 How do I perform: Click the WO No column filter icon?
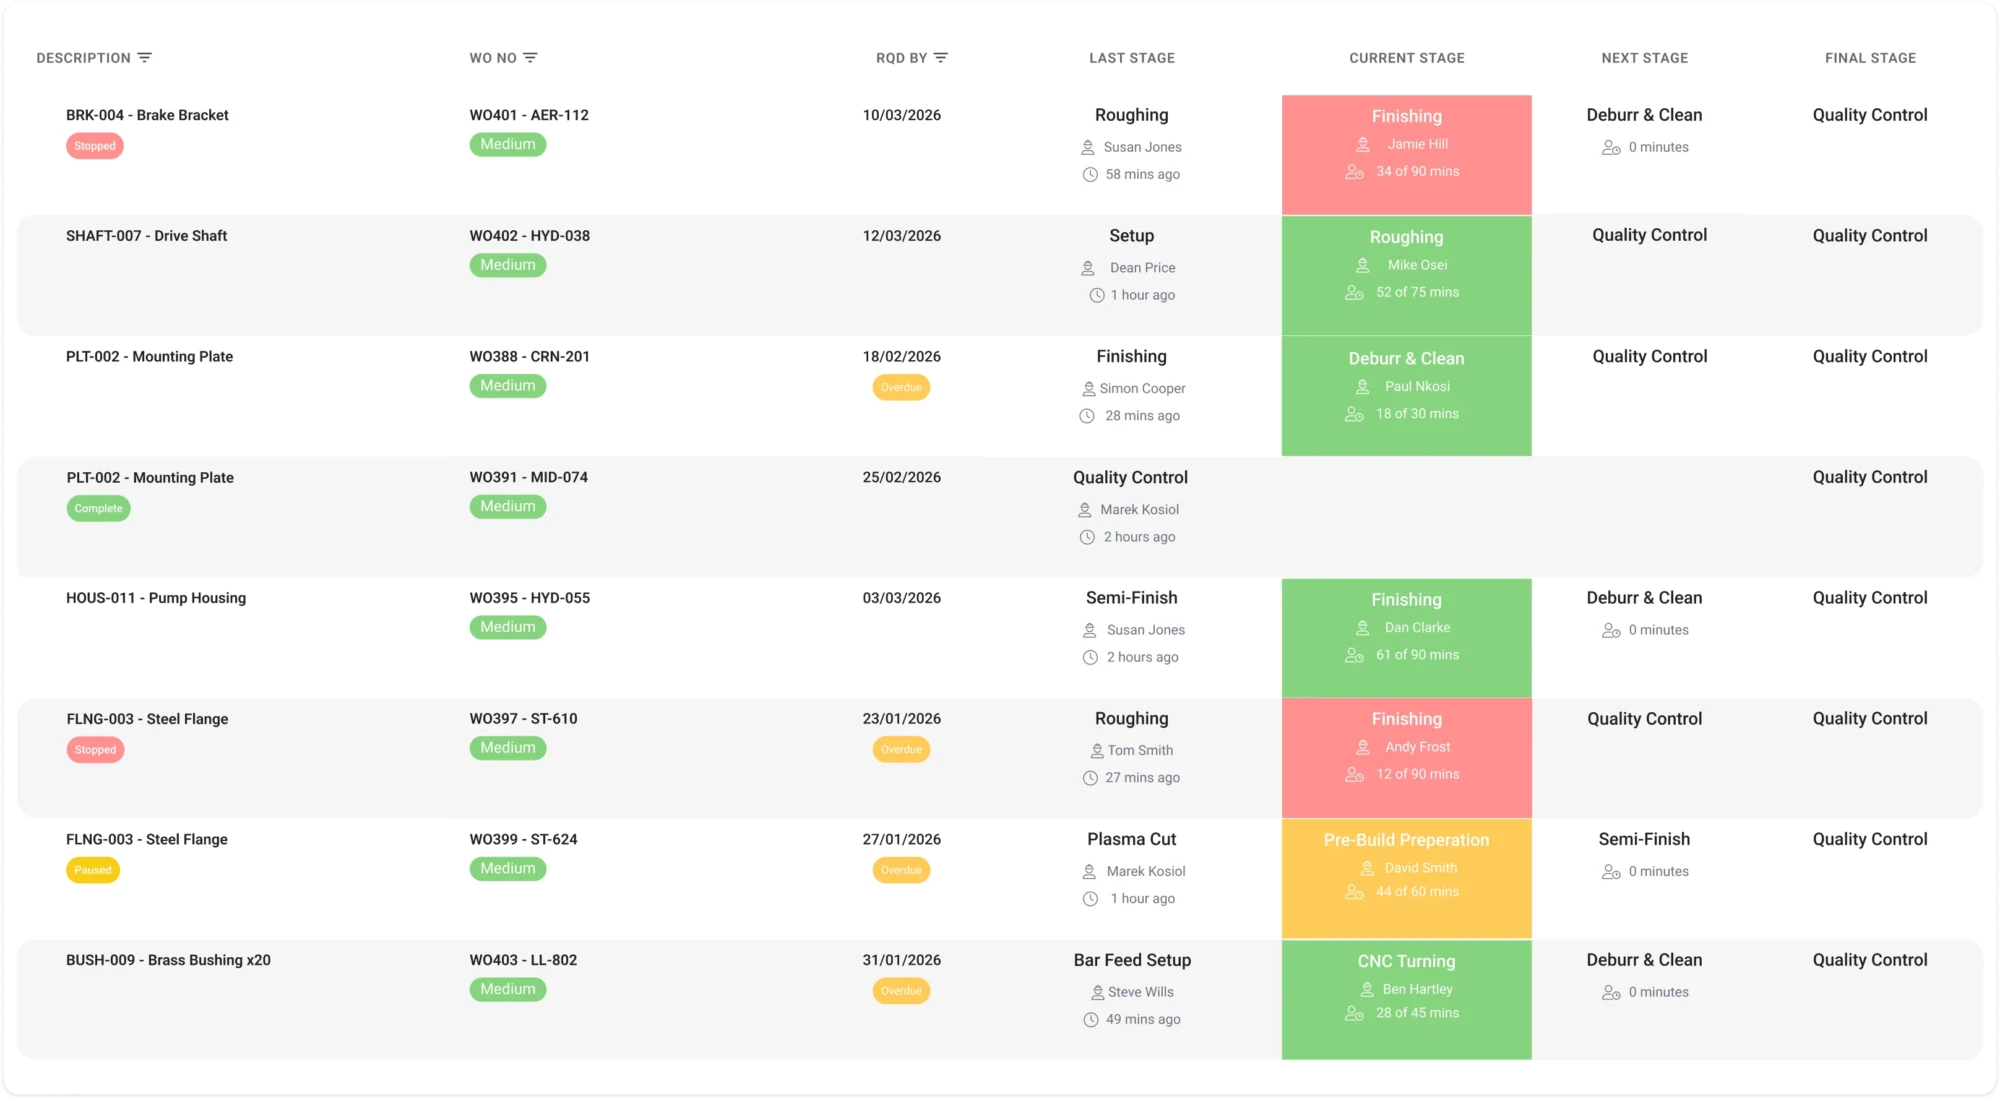point(530,58)
